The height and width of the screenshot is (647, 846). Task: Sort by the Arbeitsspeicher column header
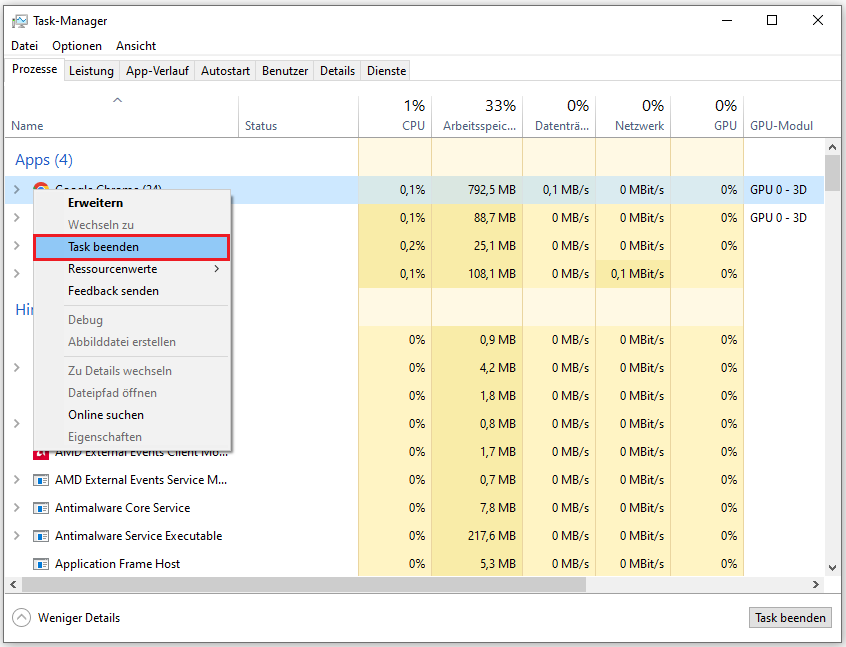point(477,117)
